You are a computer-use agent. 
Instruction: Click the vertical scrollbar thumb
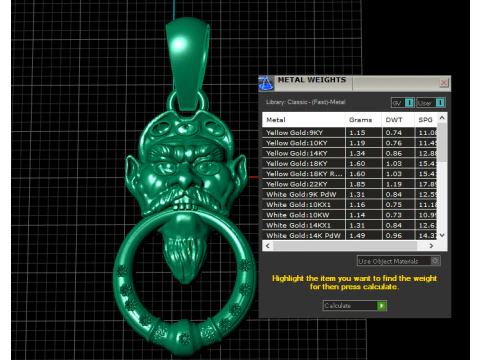click(x=442, y=142)
